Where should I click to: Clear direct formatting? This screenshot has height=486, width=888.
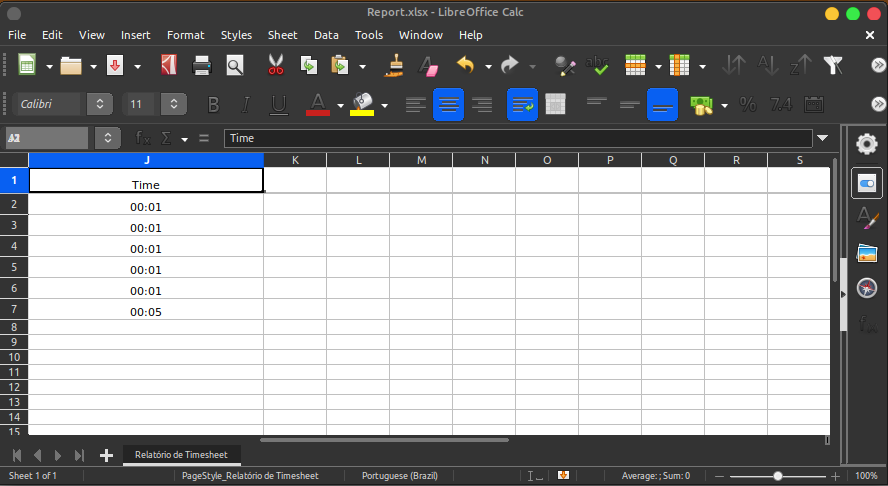tap(428, 66)
